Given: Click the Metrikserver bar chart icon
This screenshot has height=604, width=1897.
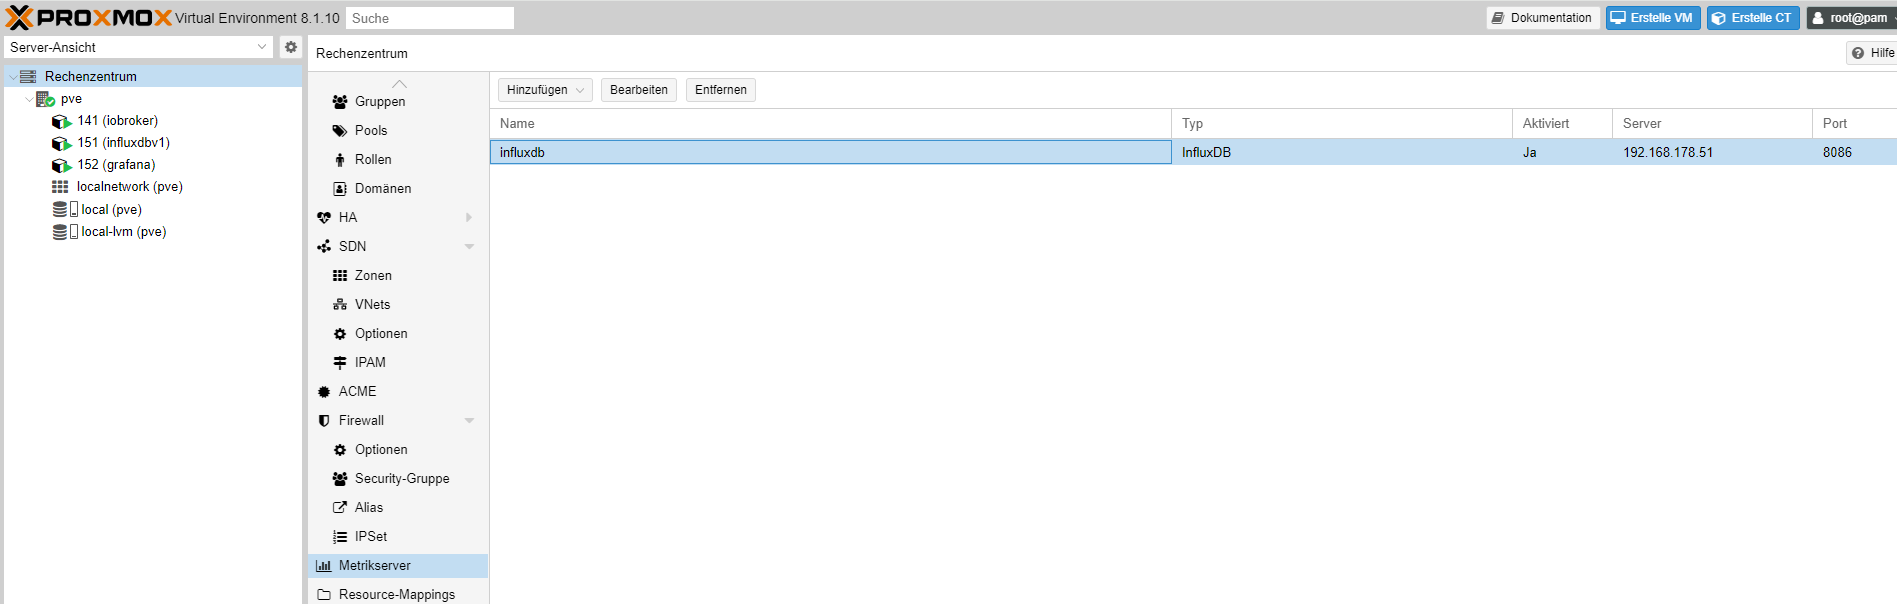Looking at the screenshot, I should [324, 566].
